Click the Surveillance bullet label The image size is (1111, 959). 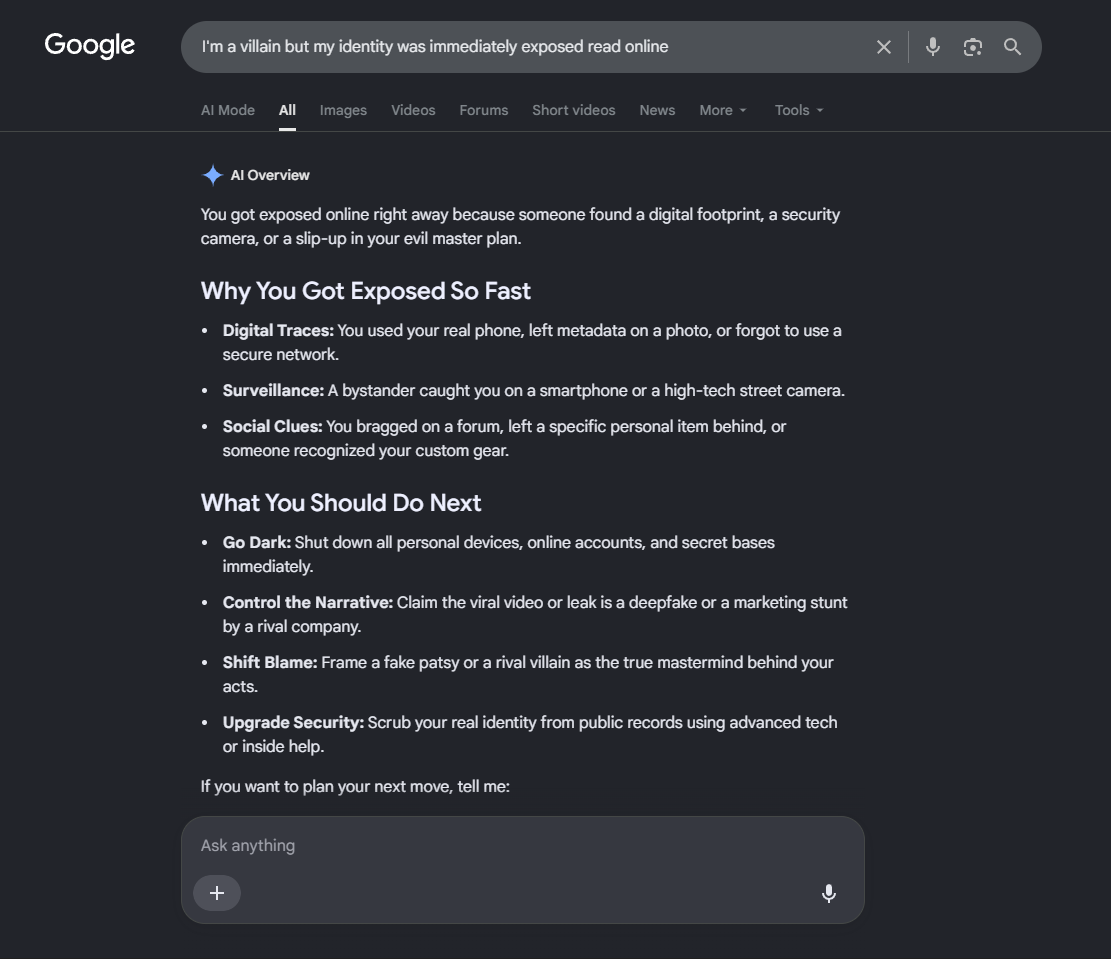tap(273, 391)
